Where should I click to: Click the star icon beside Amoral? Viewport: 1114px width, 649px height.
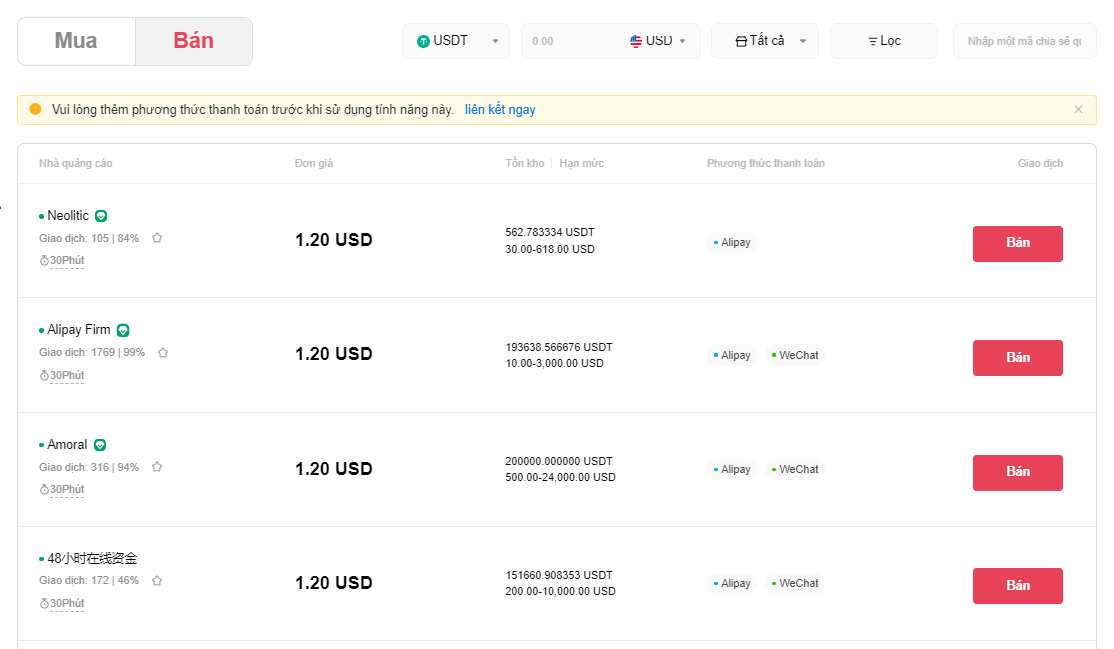[x=157, y=467]
